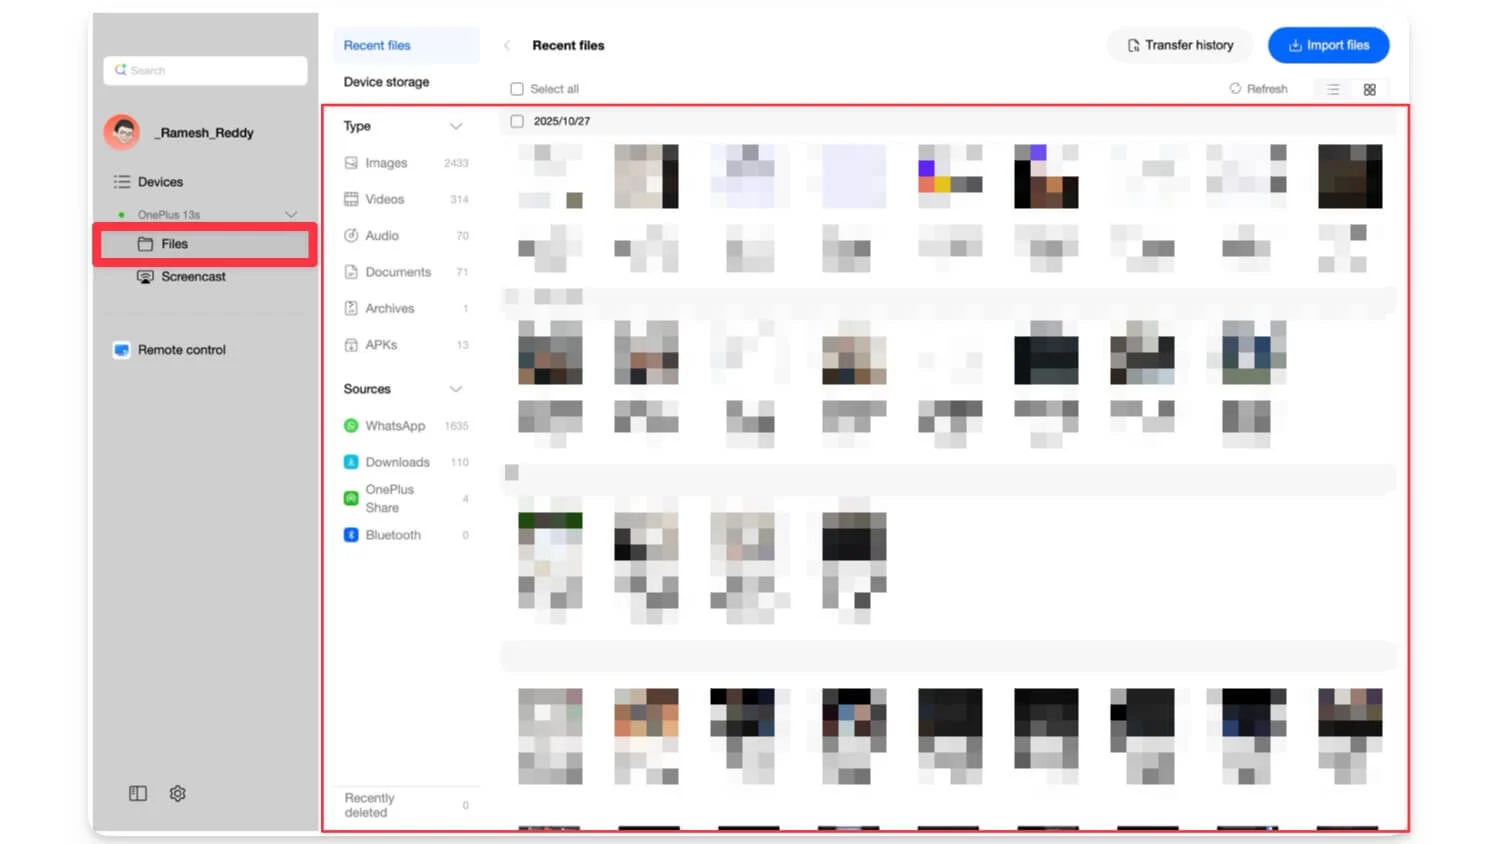Click the Import files button
This screenshot has width=1497, height=844.
point(1328,45)
